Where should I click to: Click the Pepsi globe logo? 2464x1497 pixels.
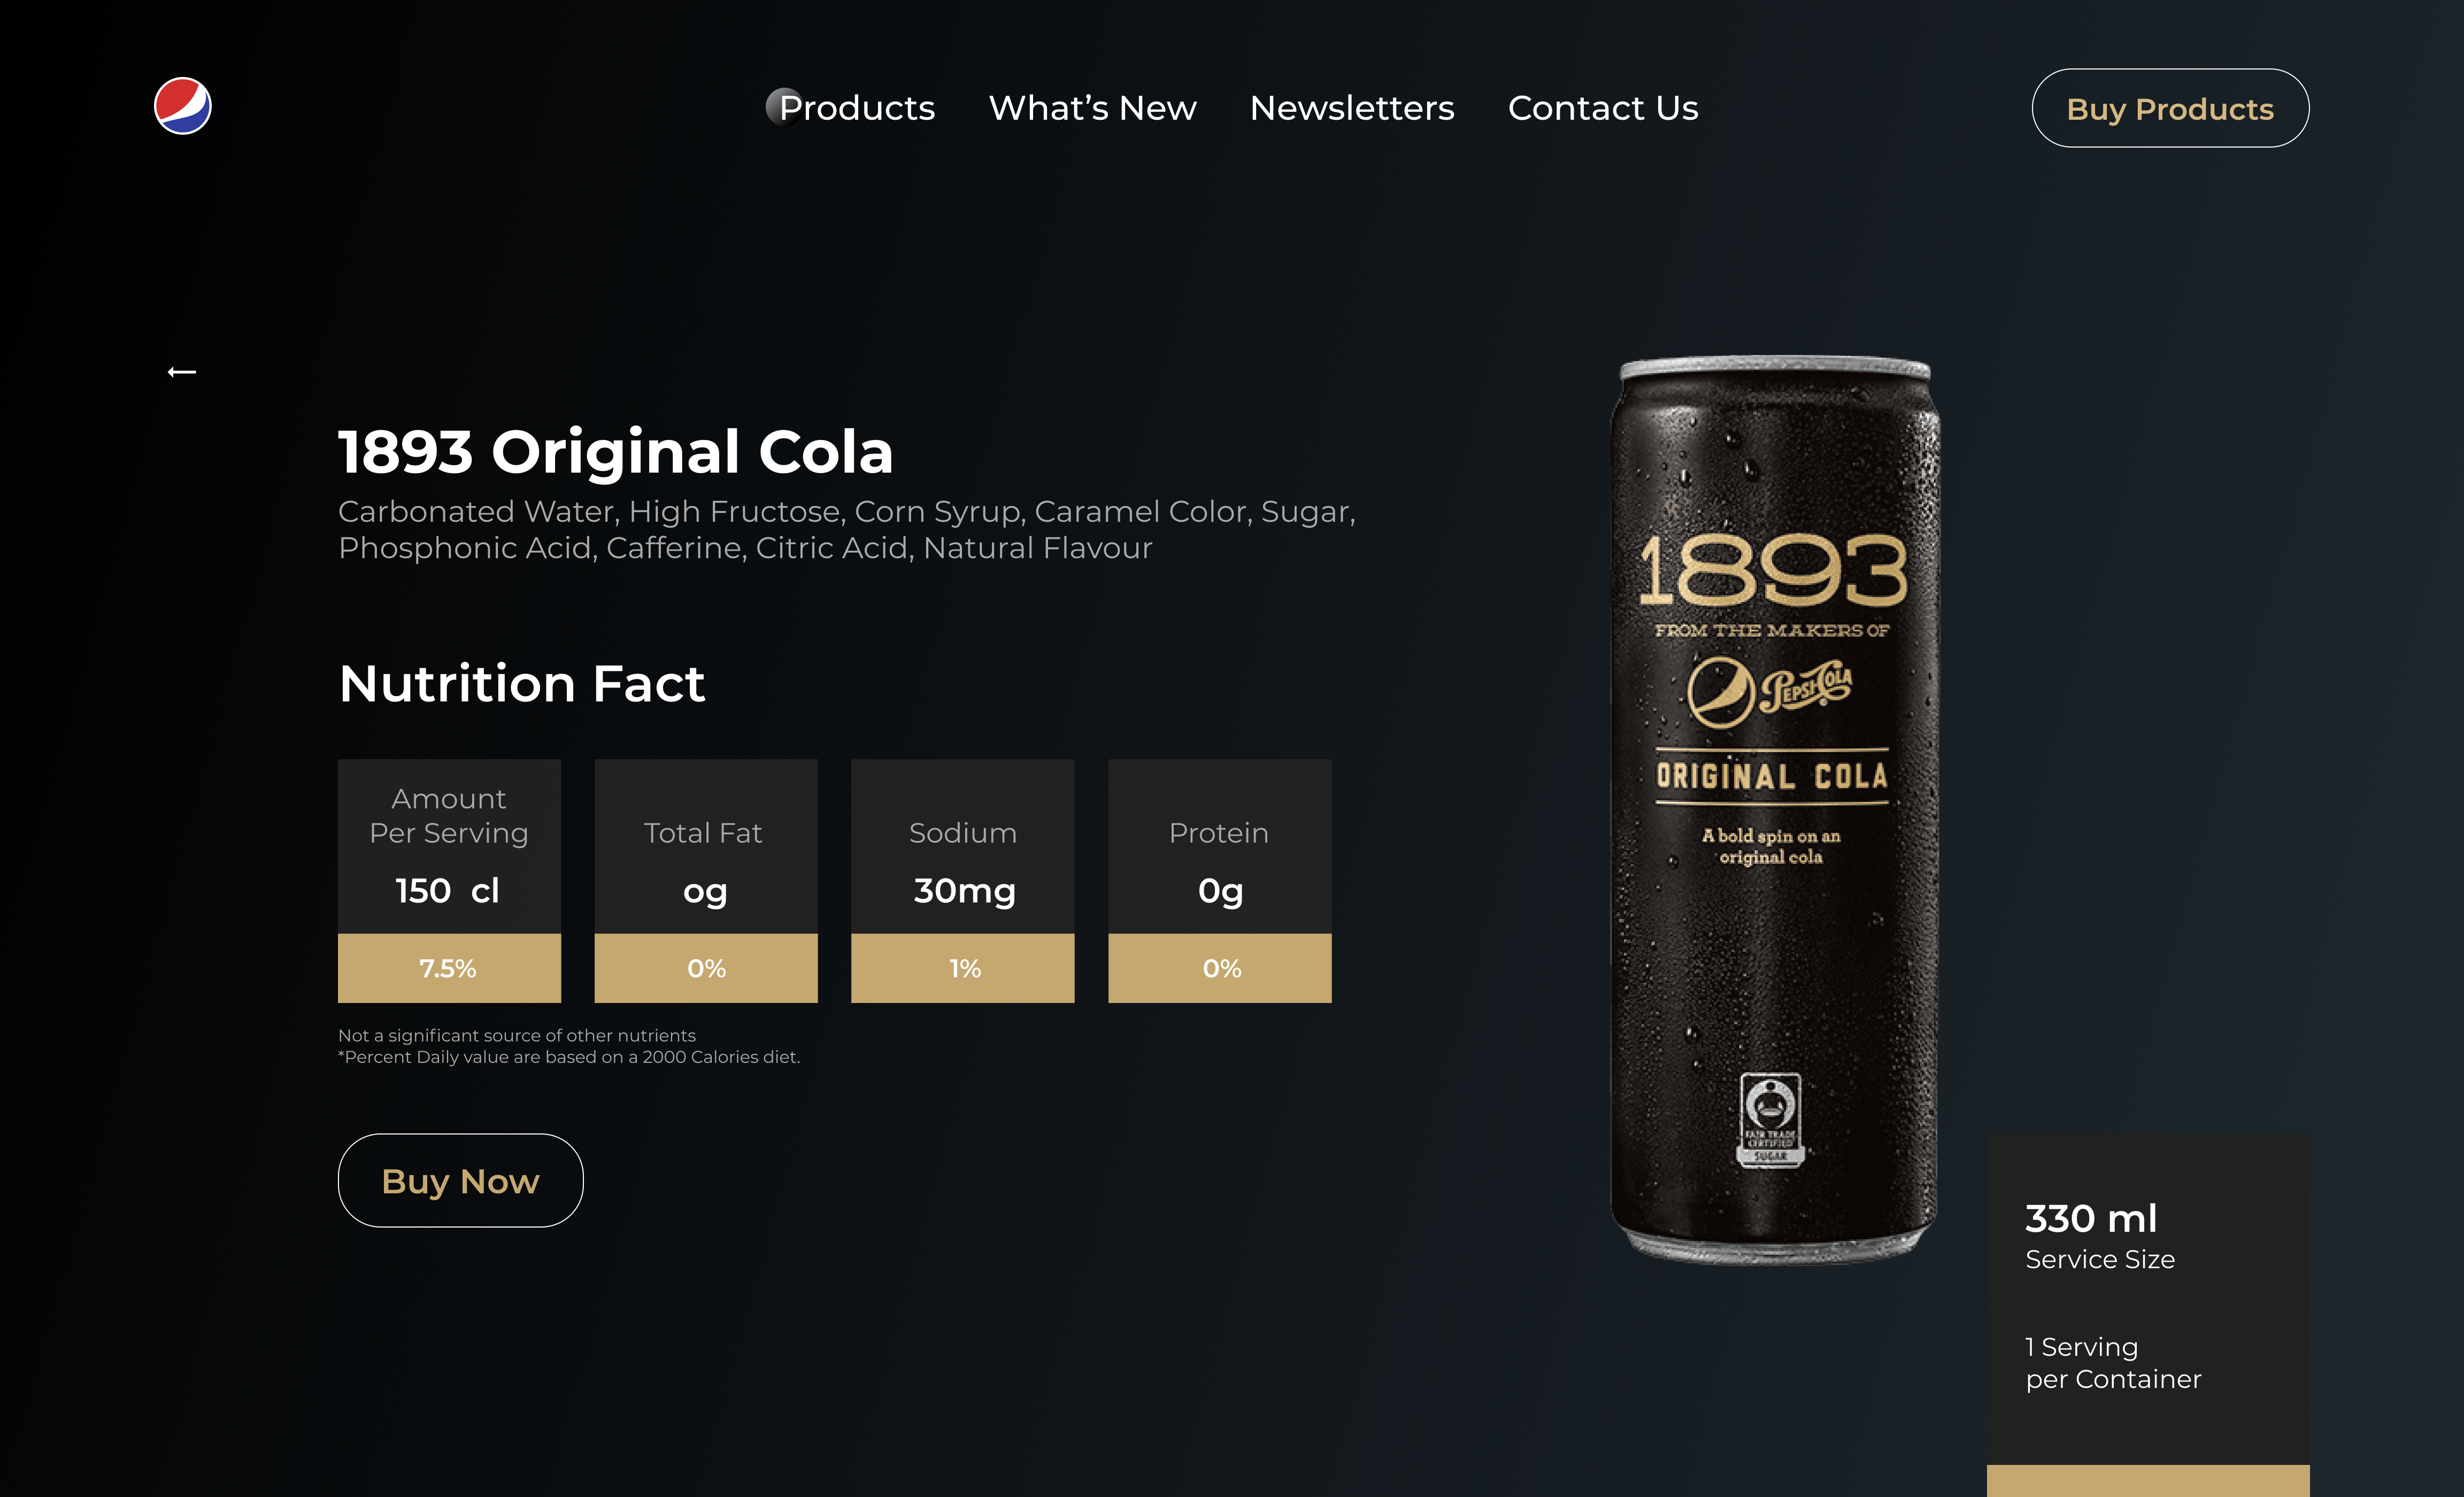pos(183,106)
